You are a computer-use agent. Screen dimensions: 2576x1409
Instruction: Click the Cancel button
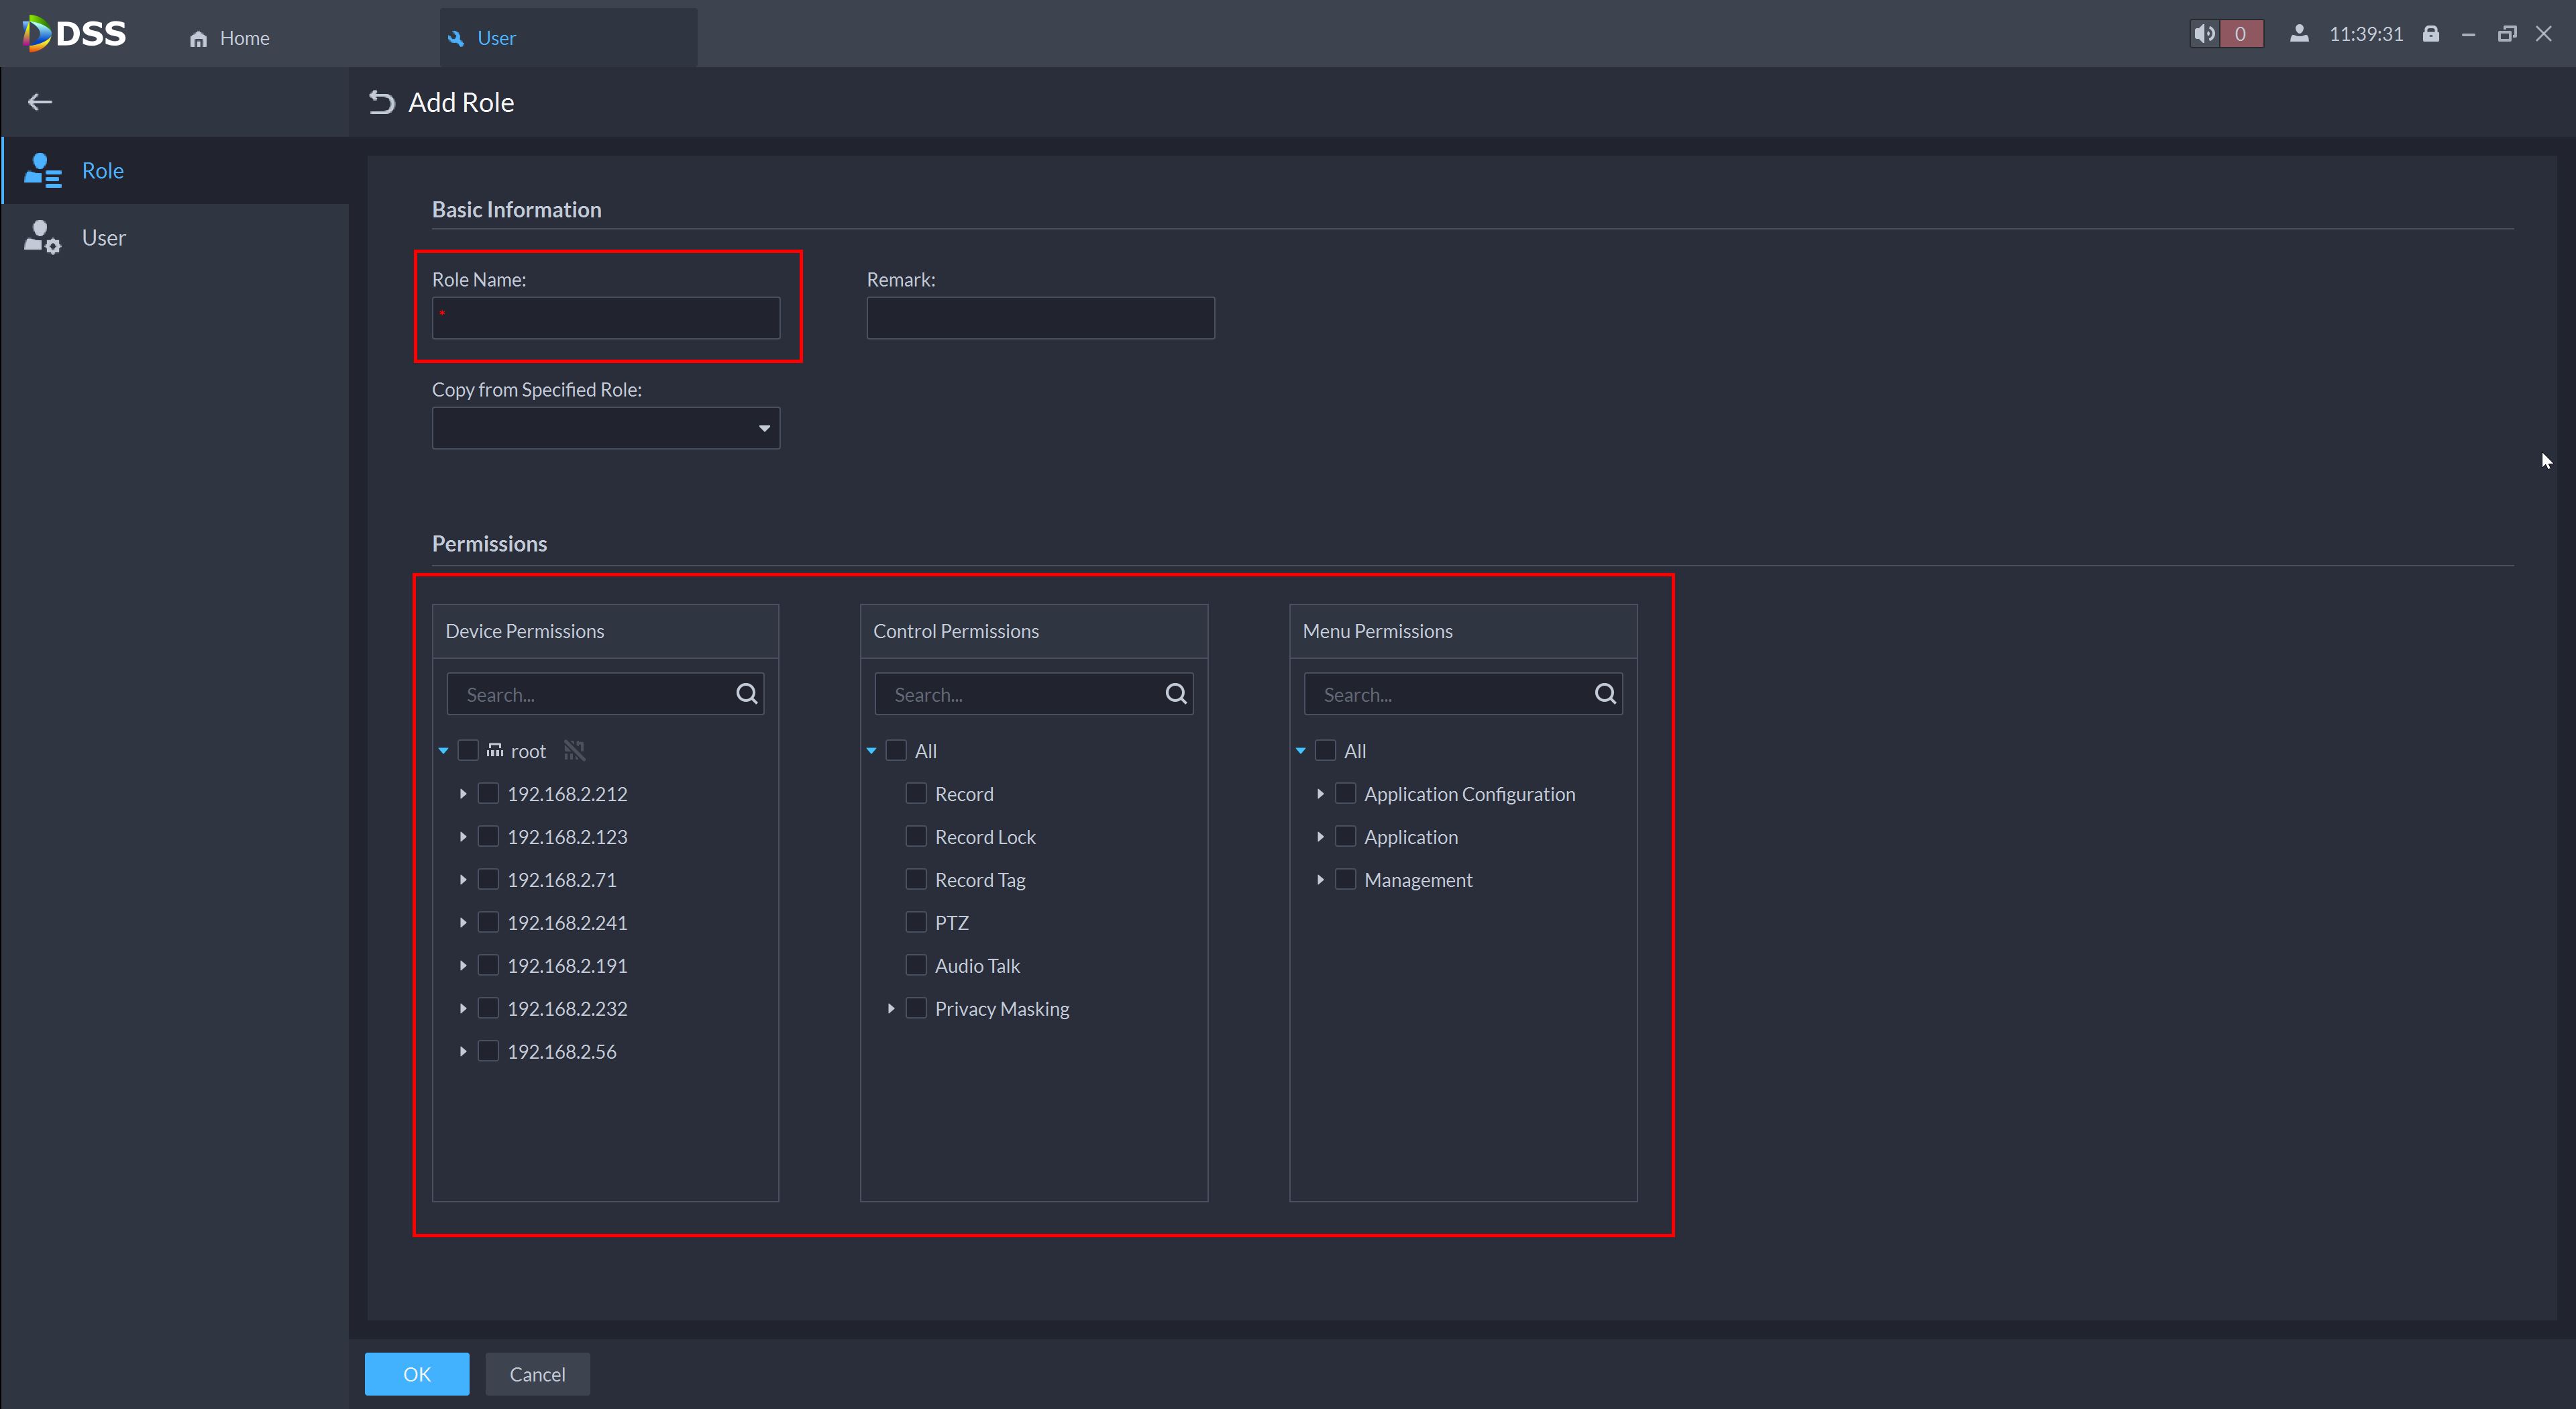click(x=537, y=1374)
